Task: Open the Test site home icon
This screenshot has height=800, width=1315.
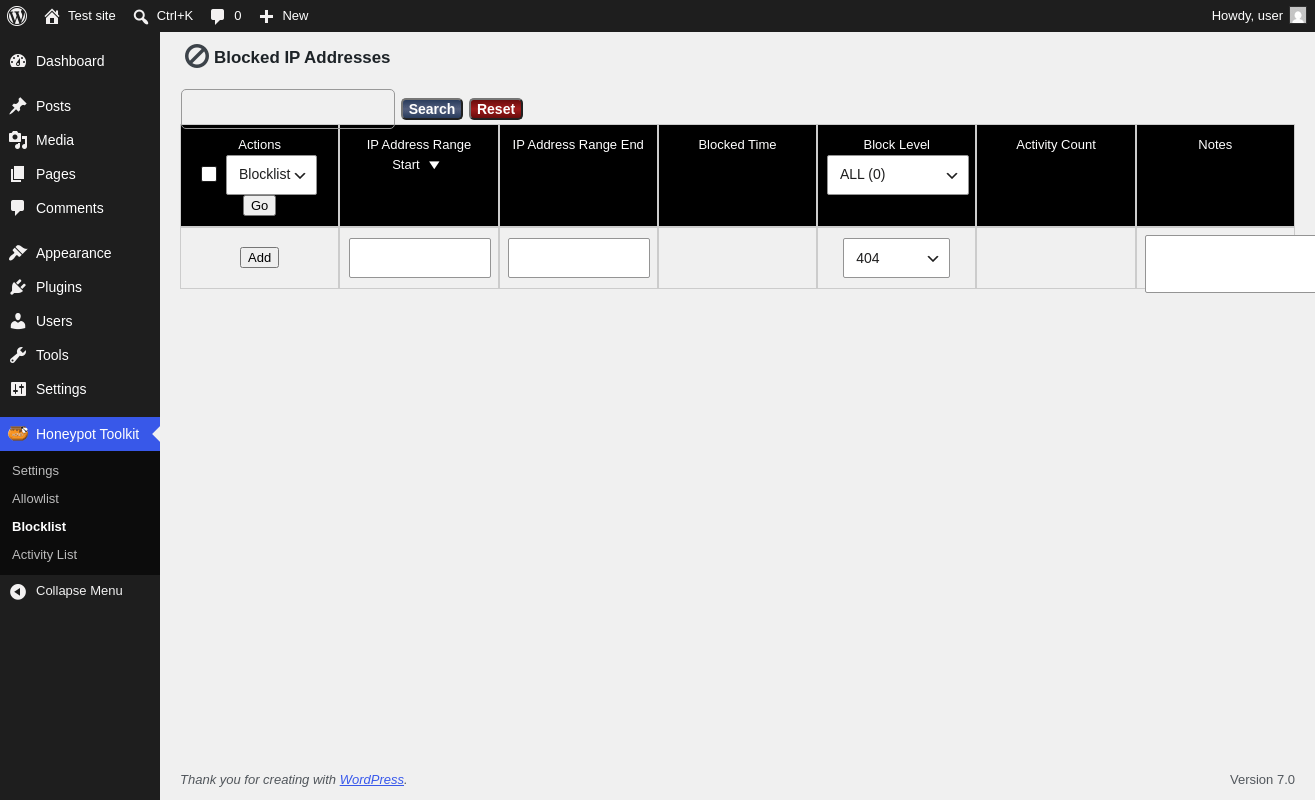Action: 52,16
